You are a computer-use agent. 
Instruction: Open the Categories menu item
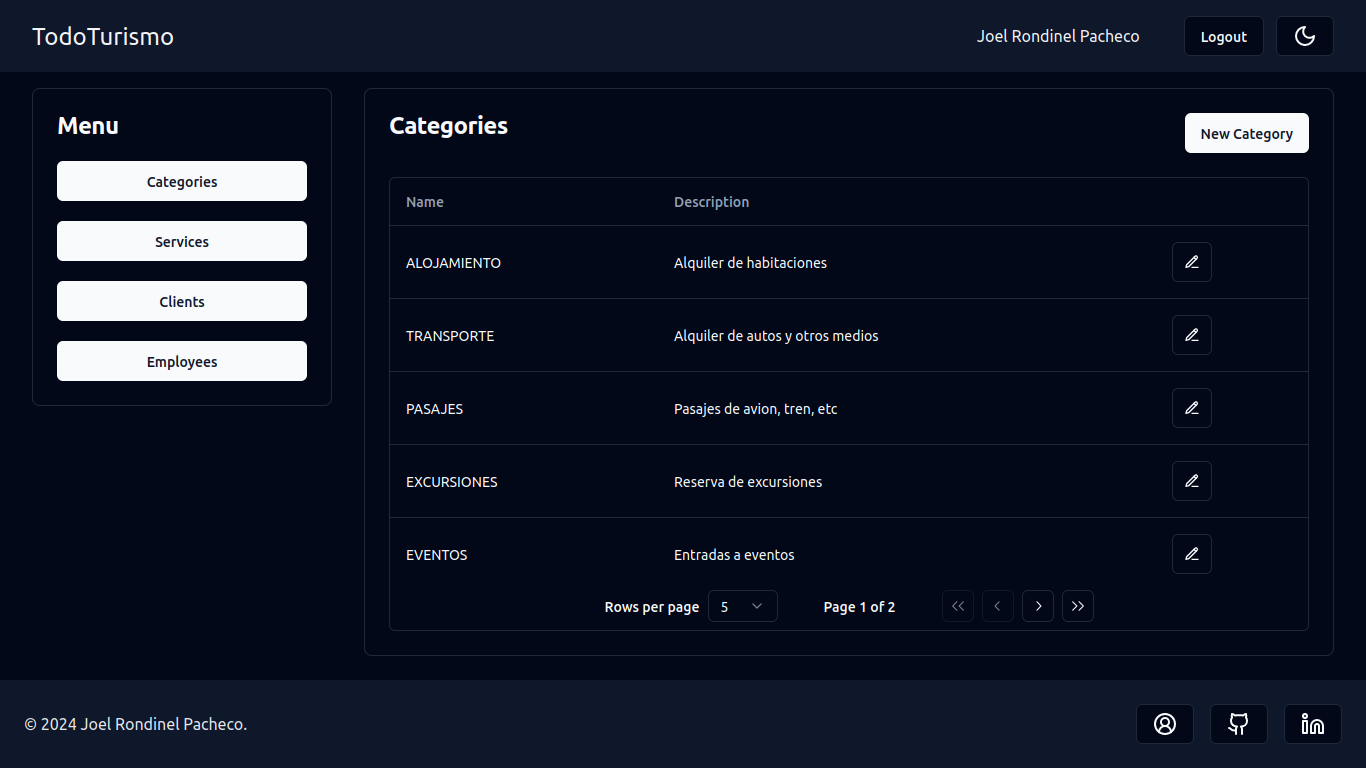pos(182,181)
